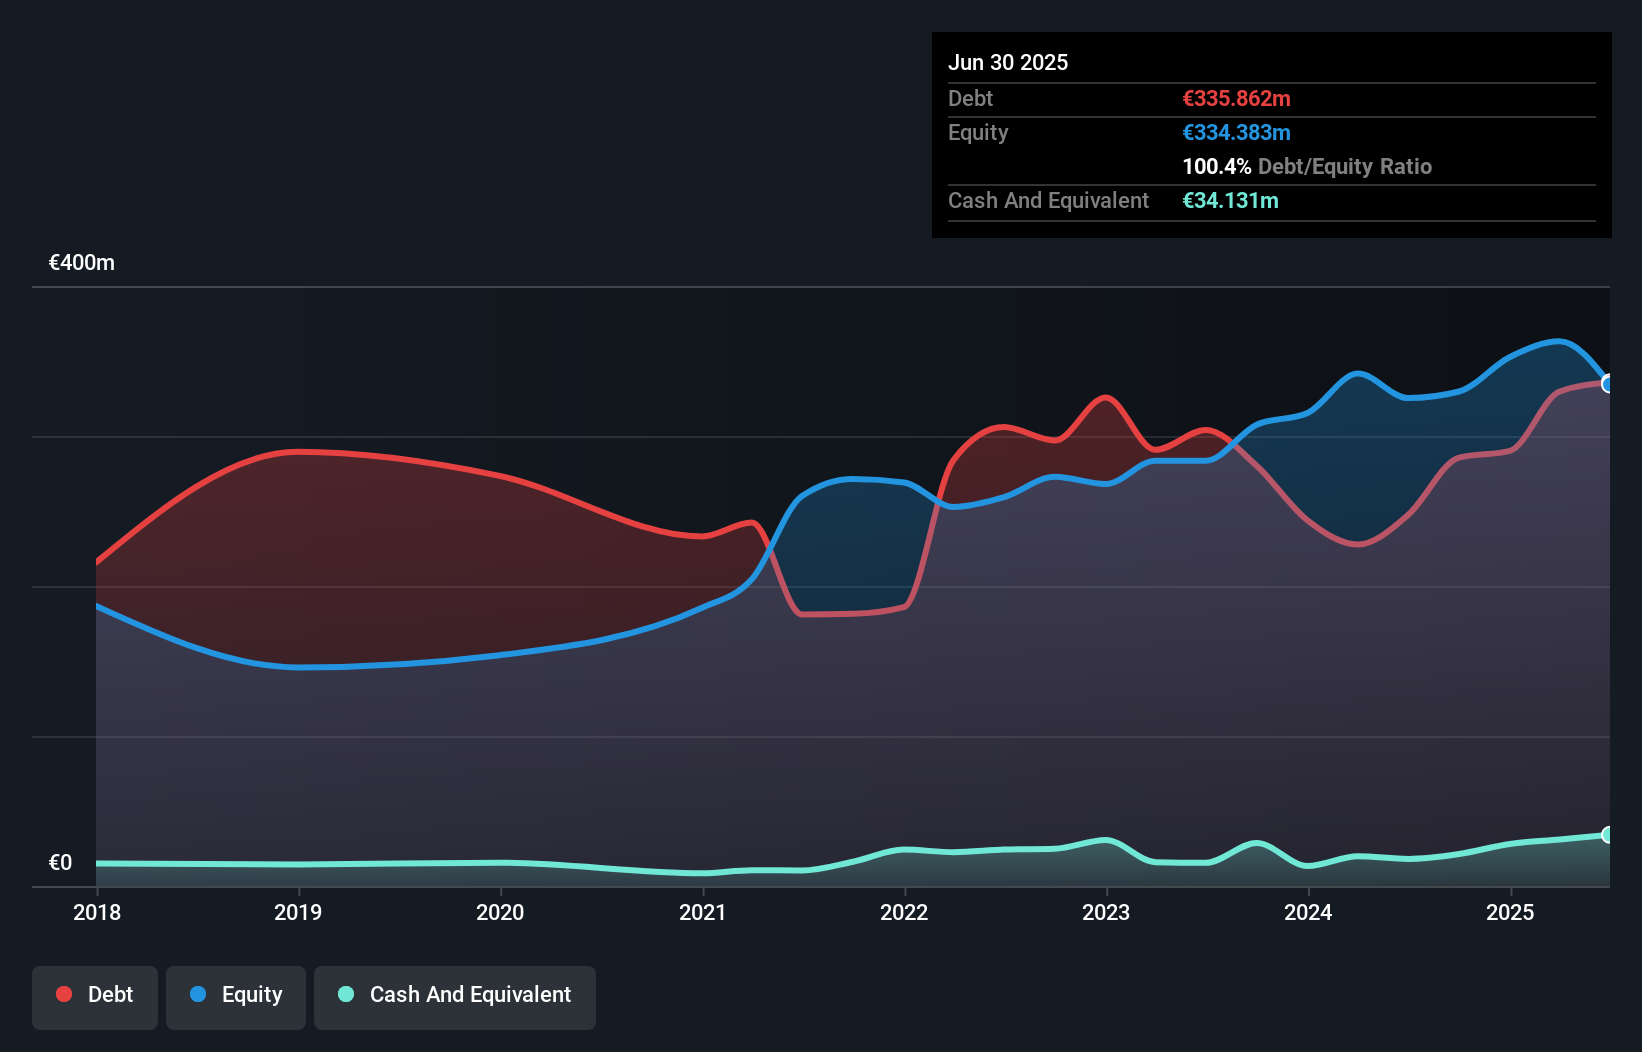1642x1052 pixels.
Task: Click the 2018 x-axis label
Action: tap(97, 912)
